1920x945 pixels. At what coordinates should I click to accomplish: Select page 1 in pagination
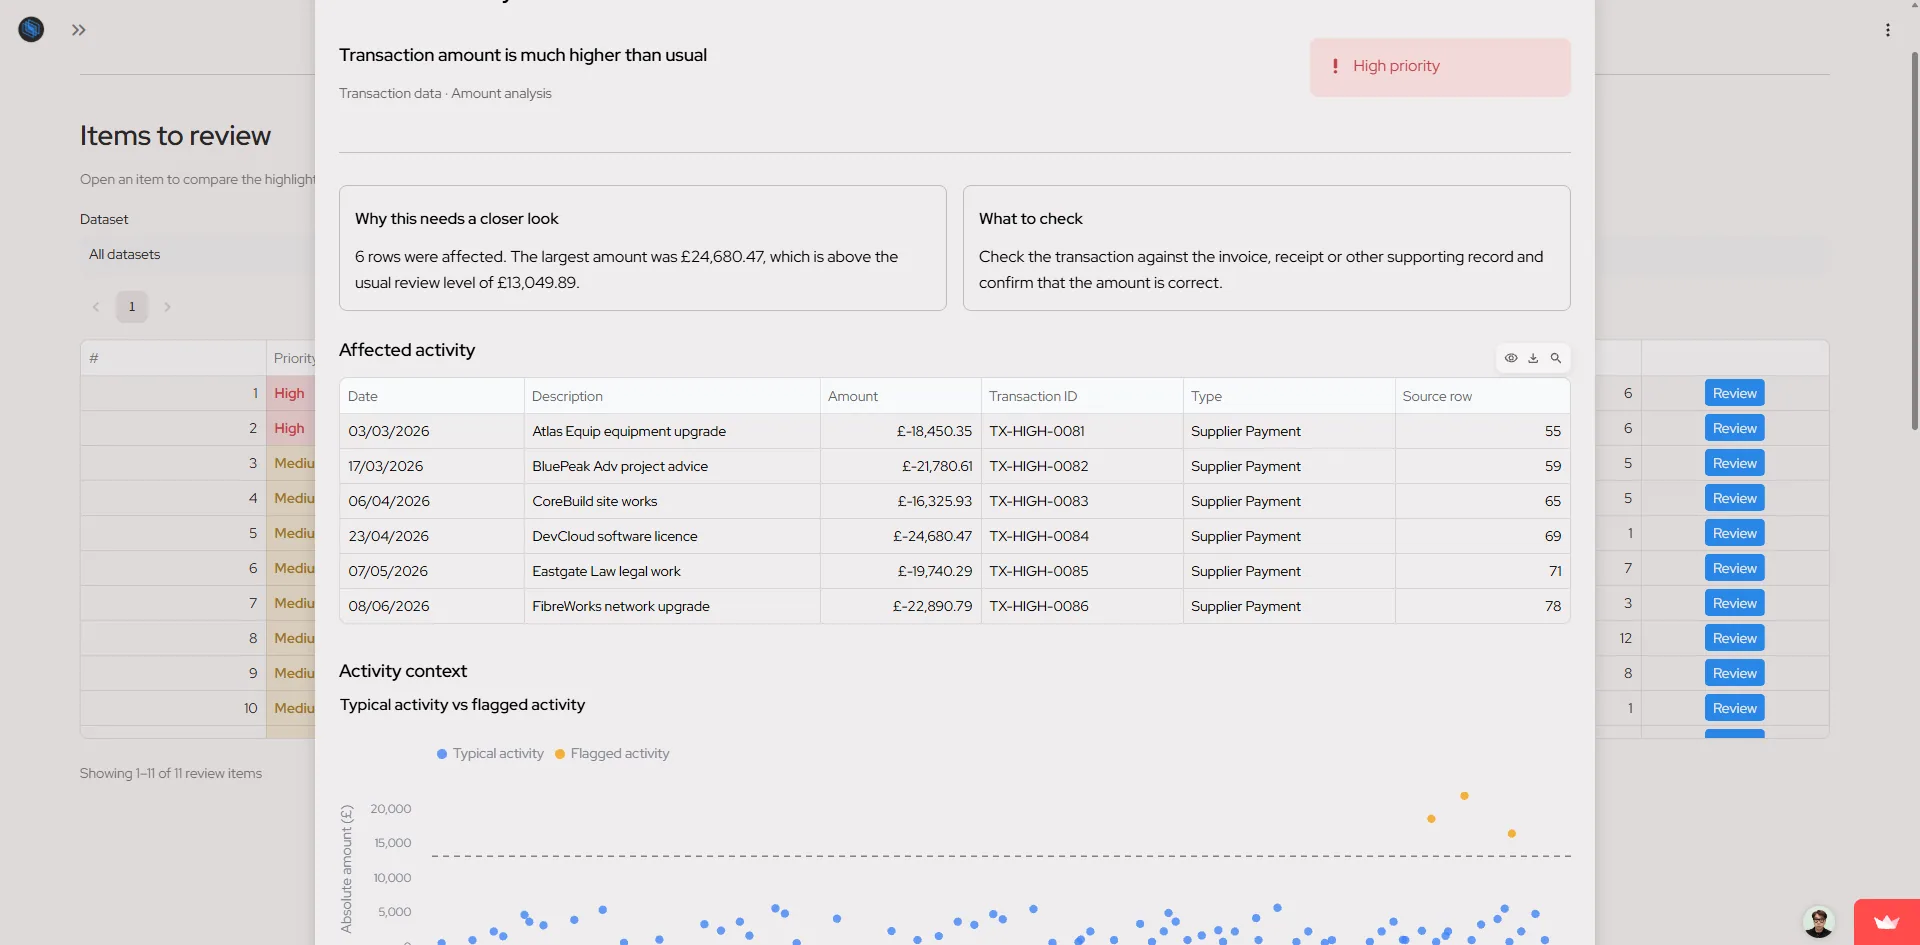(132, 307)
